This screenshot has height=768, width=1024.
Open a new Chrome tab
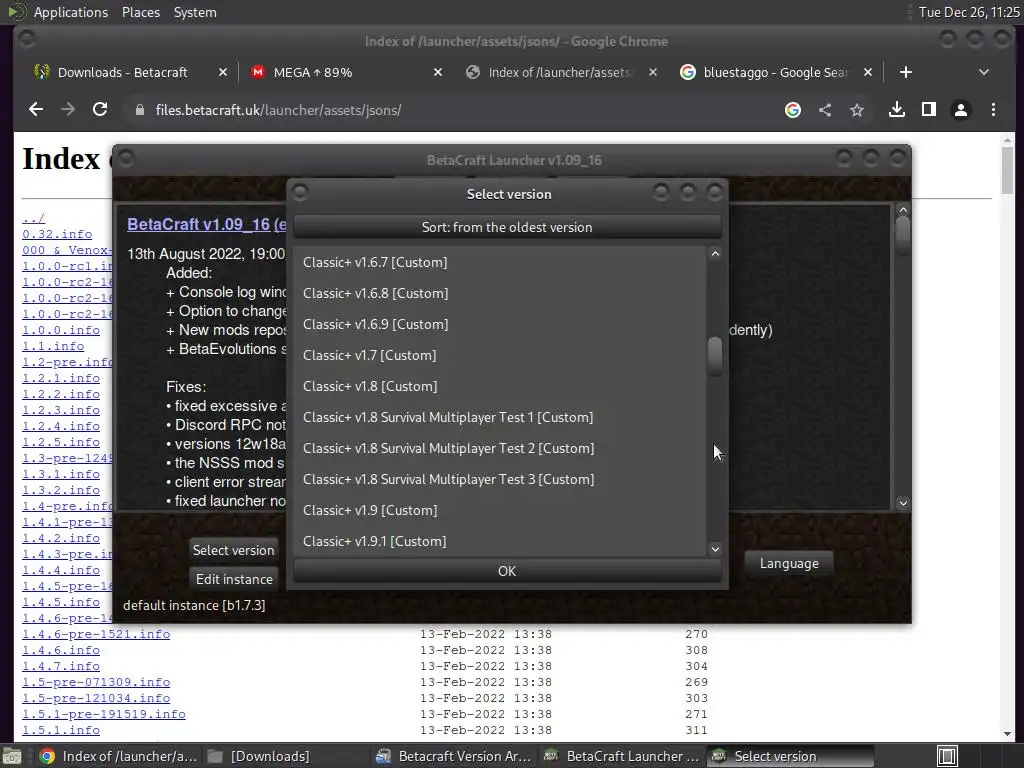click(x=905, y=72)
